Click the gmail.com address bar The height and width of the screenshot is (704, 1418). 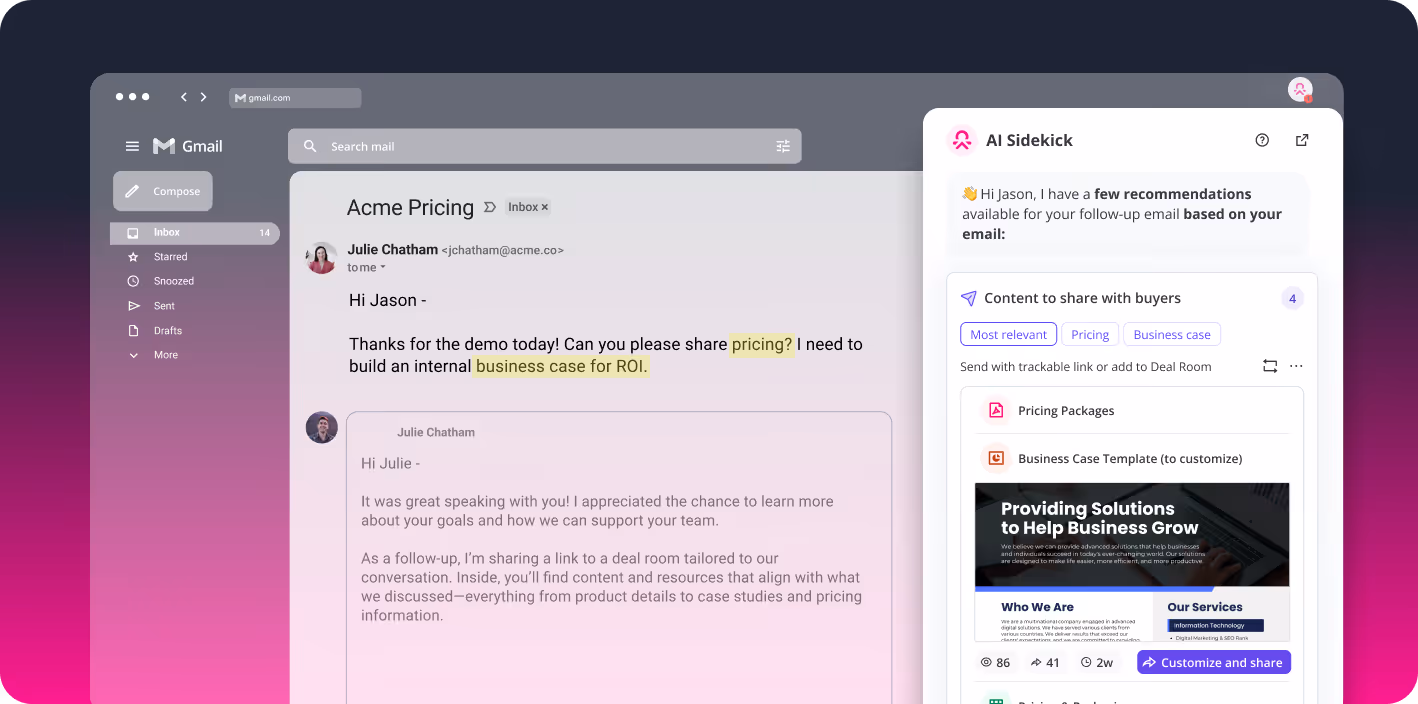click(x=295, y=98)
